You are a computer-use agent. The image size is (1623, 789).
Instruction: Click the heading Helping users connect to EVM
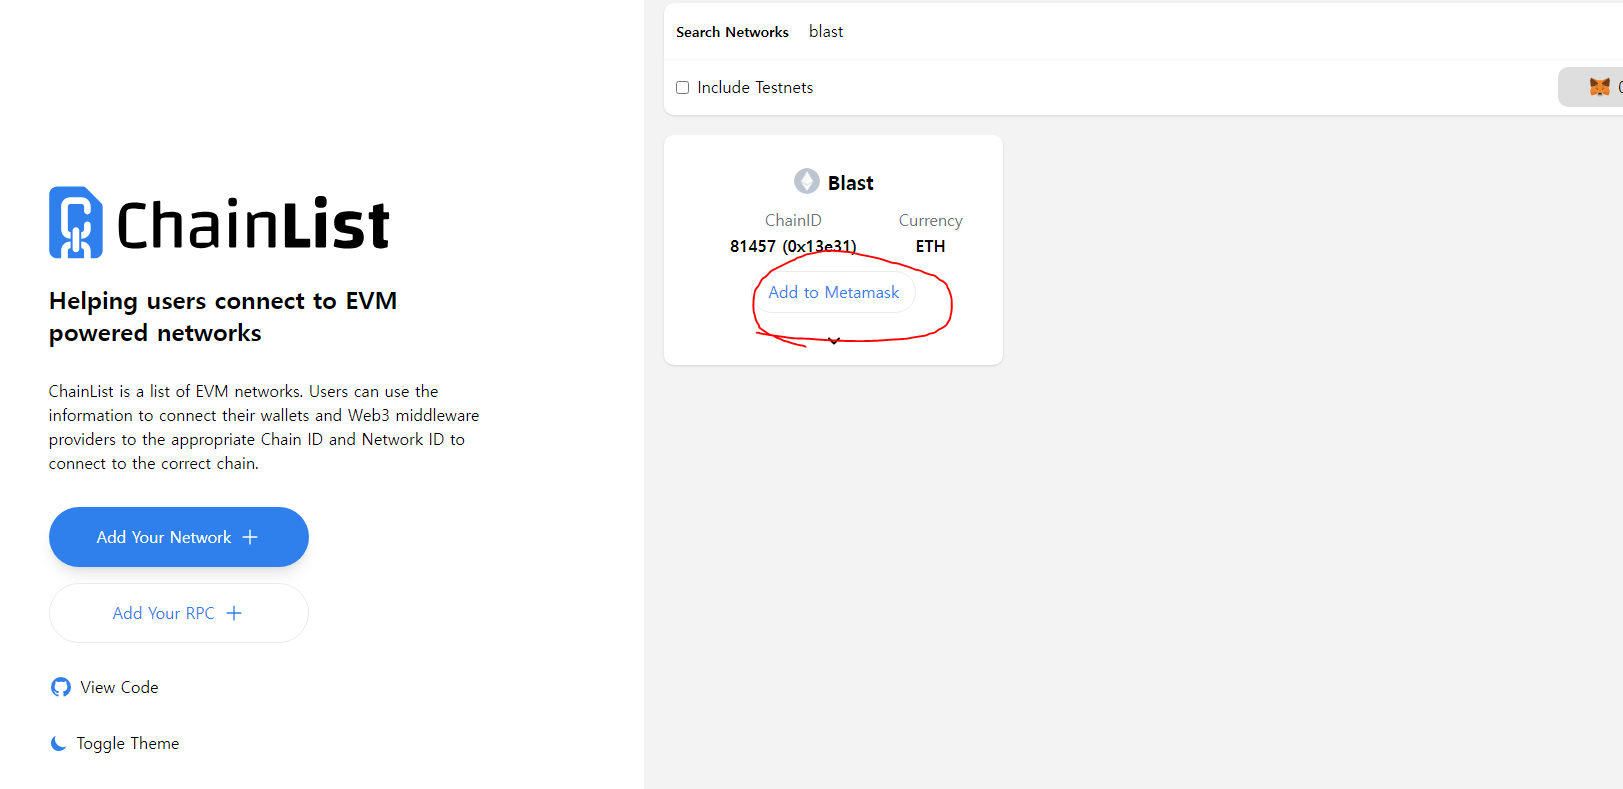pos(223,317)
